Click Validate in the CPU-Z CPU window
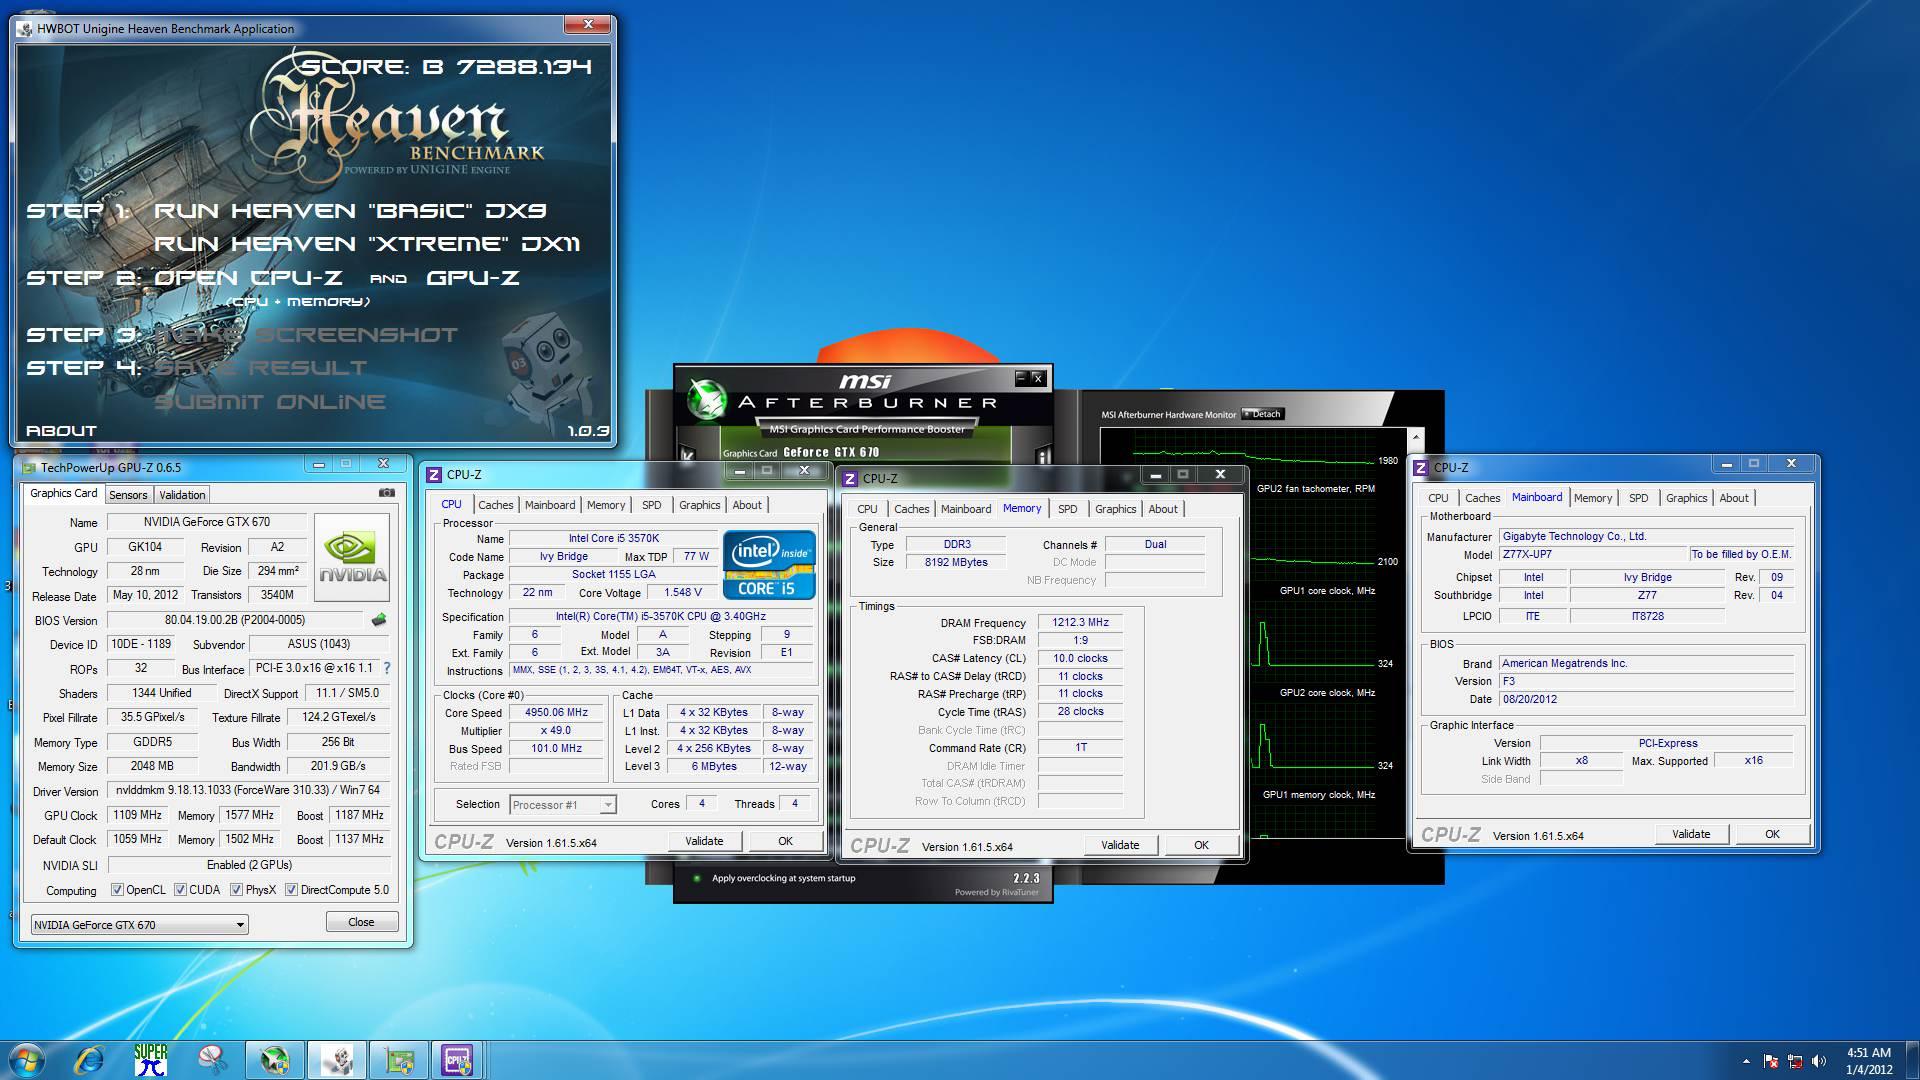 coord(704,841)
